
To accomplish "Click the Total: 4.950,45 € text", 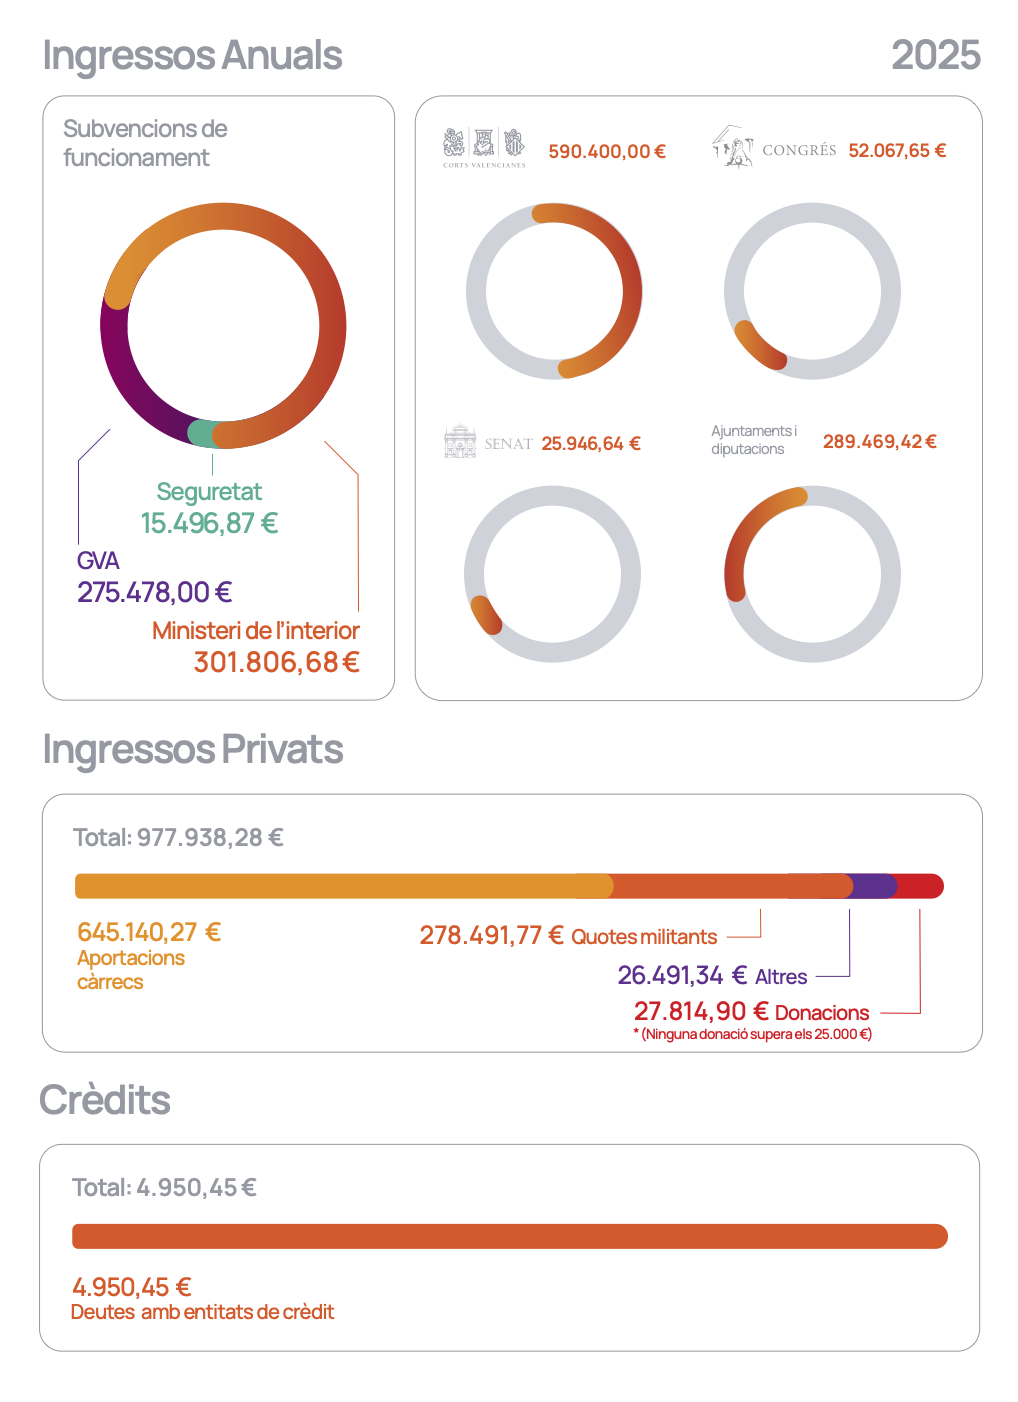I will point(164,1187).
